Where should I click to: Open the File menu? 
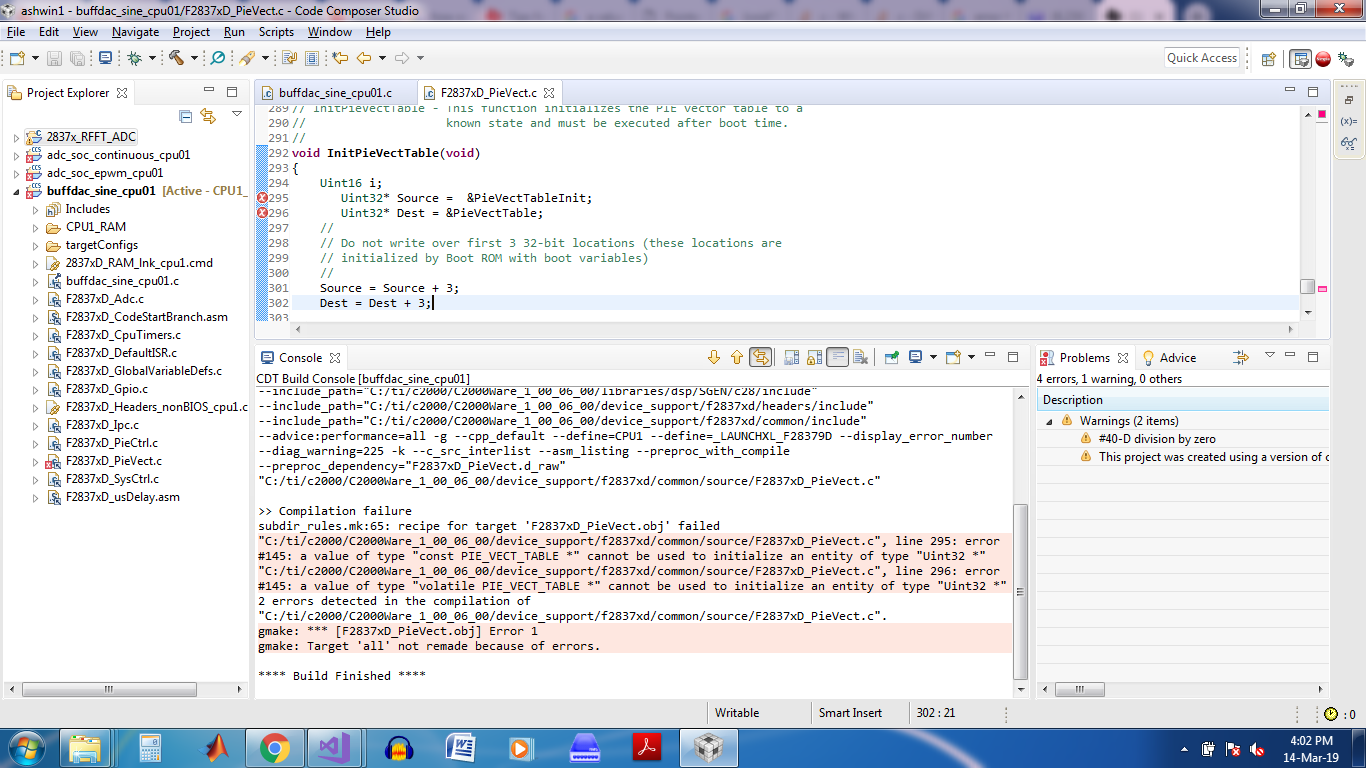click(x=16, y=32)
